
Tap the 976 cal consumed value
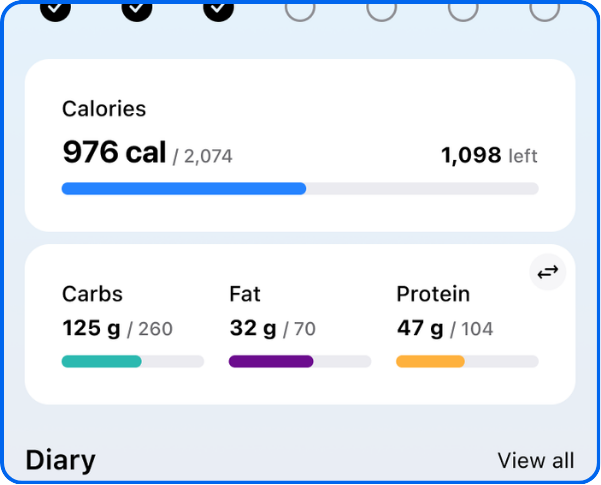click(x=114, y=152)
